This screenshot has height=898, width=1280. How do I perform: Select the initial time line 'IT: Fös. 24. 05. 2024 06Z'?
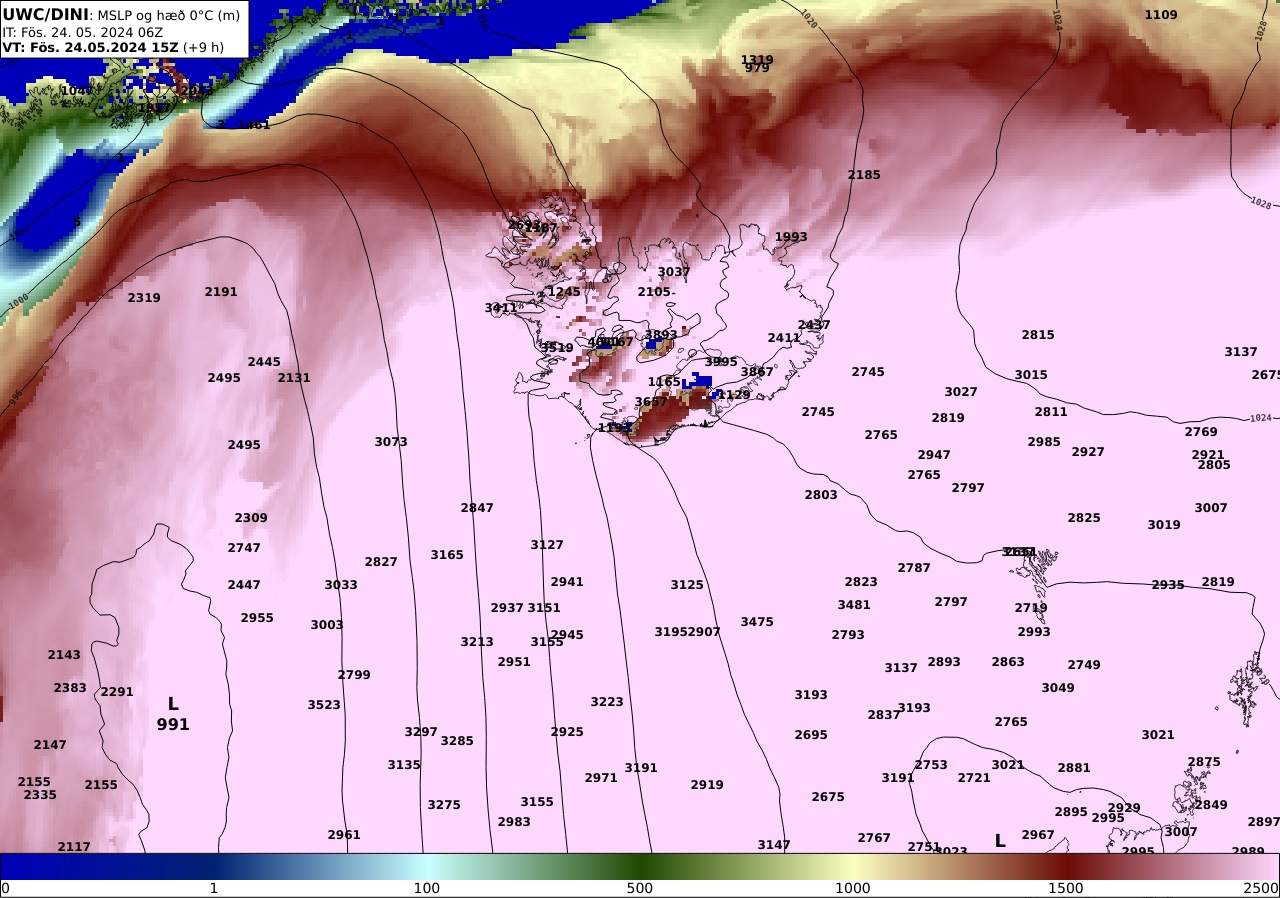[83, 31]
